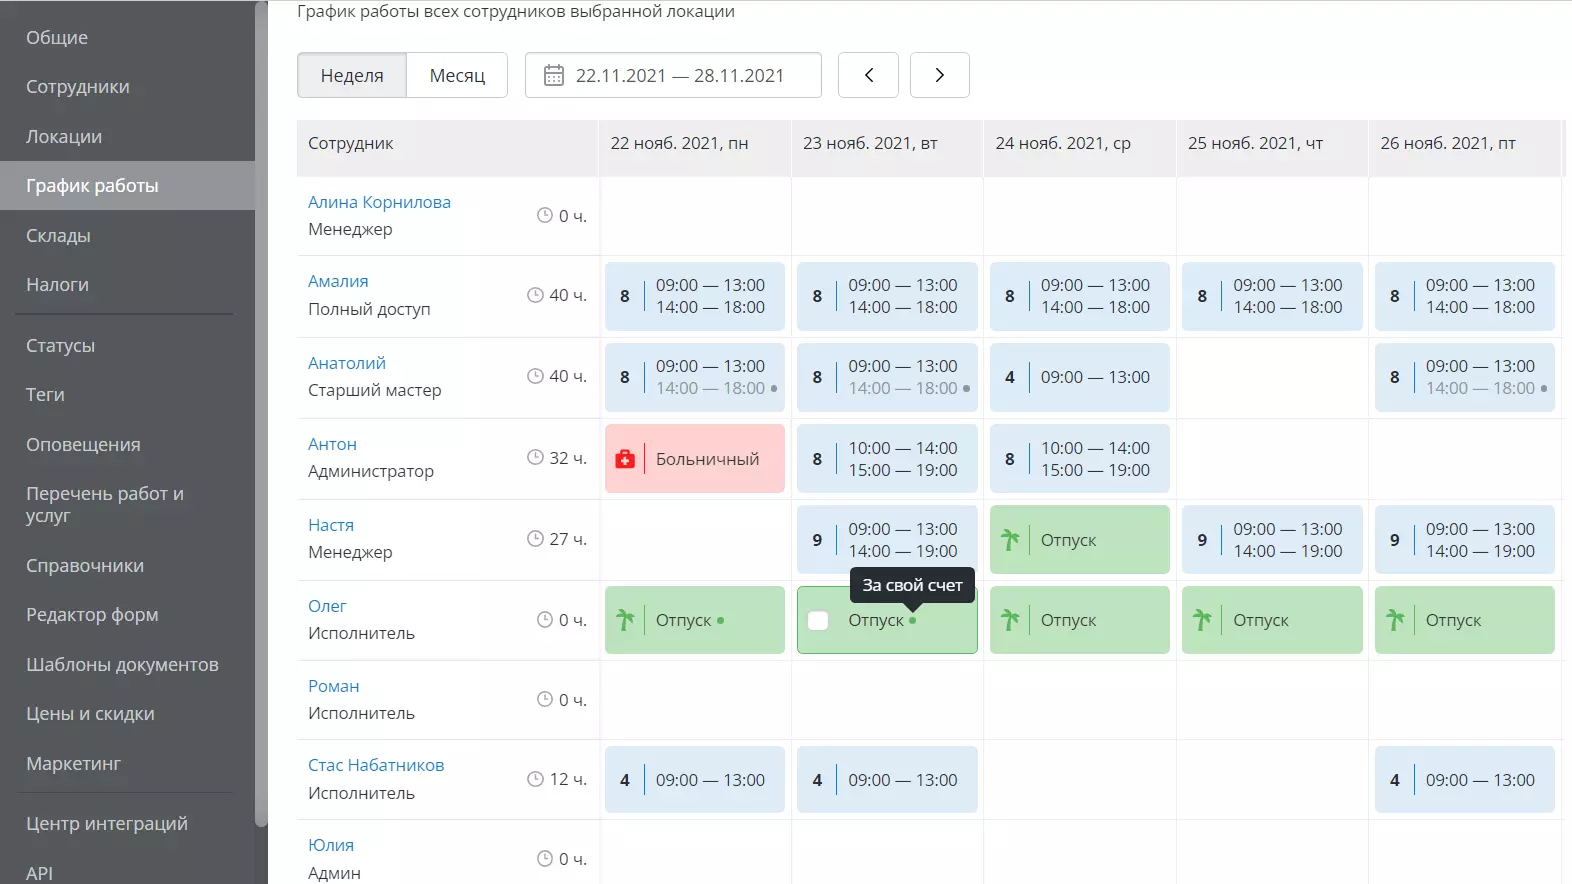Image resolution: width=1572 pixels, height=884 pixels.
Task: Open Цены и скидки in the sidebar
Action: (x=90, y=714)
